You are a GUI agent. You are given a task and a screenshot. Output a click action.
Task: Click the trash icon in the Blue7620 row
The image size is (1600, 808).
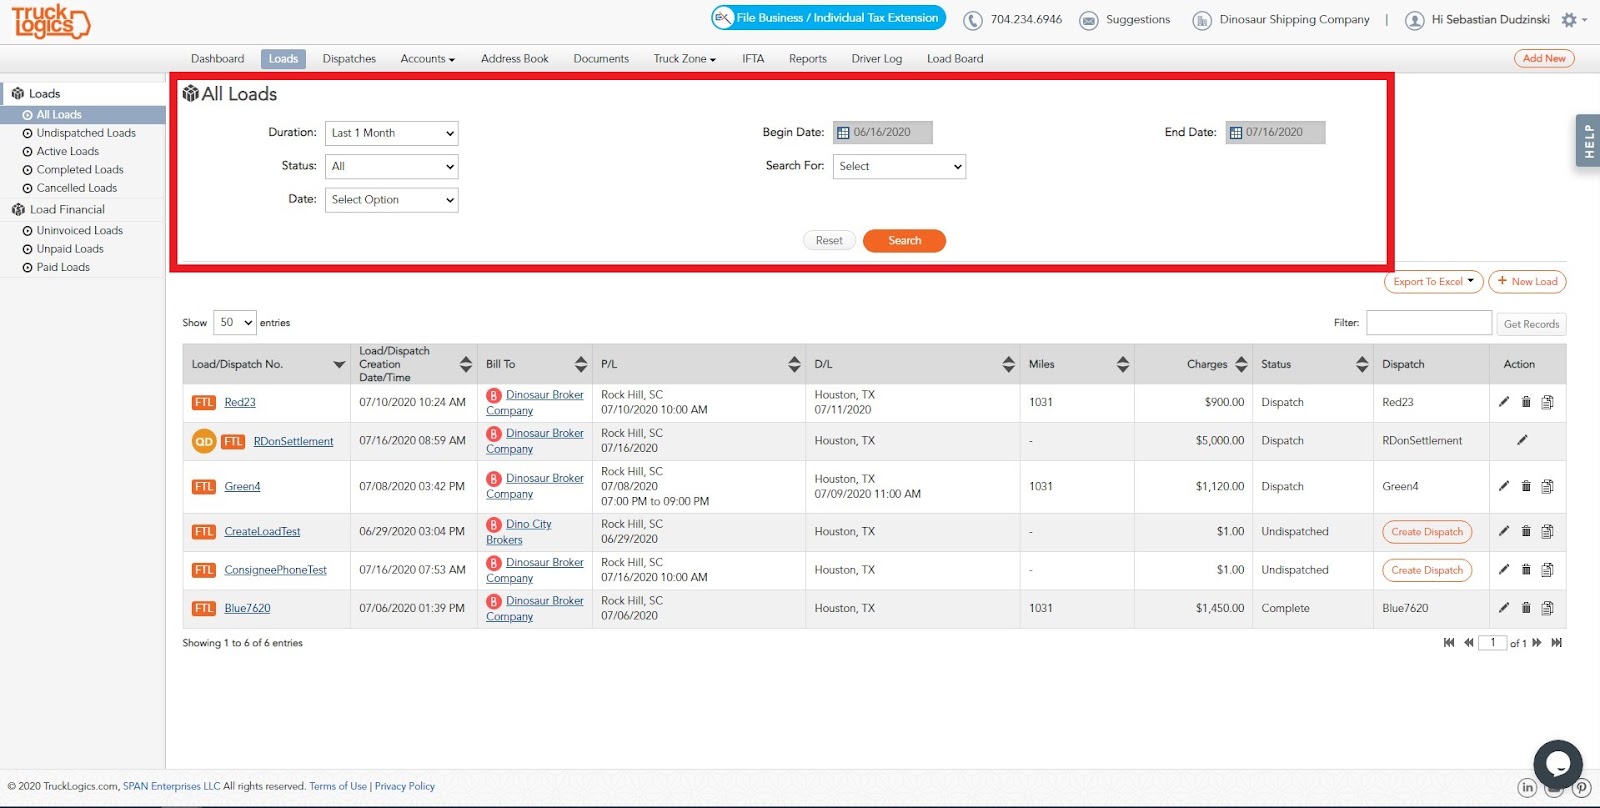pos(1526,607)
